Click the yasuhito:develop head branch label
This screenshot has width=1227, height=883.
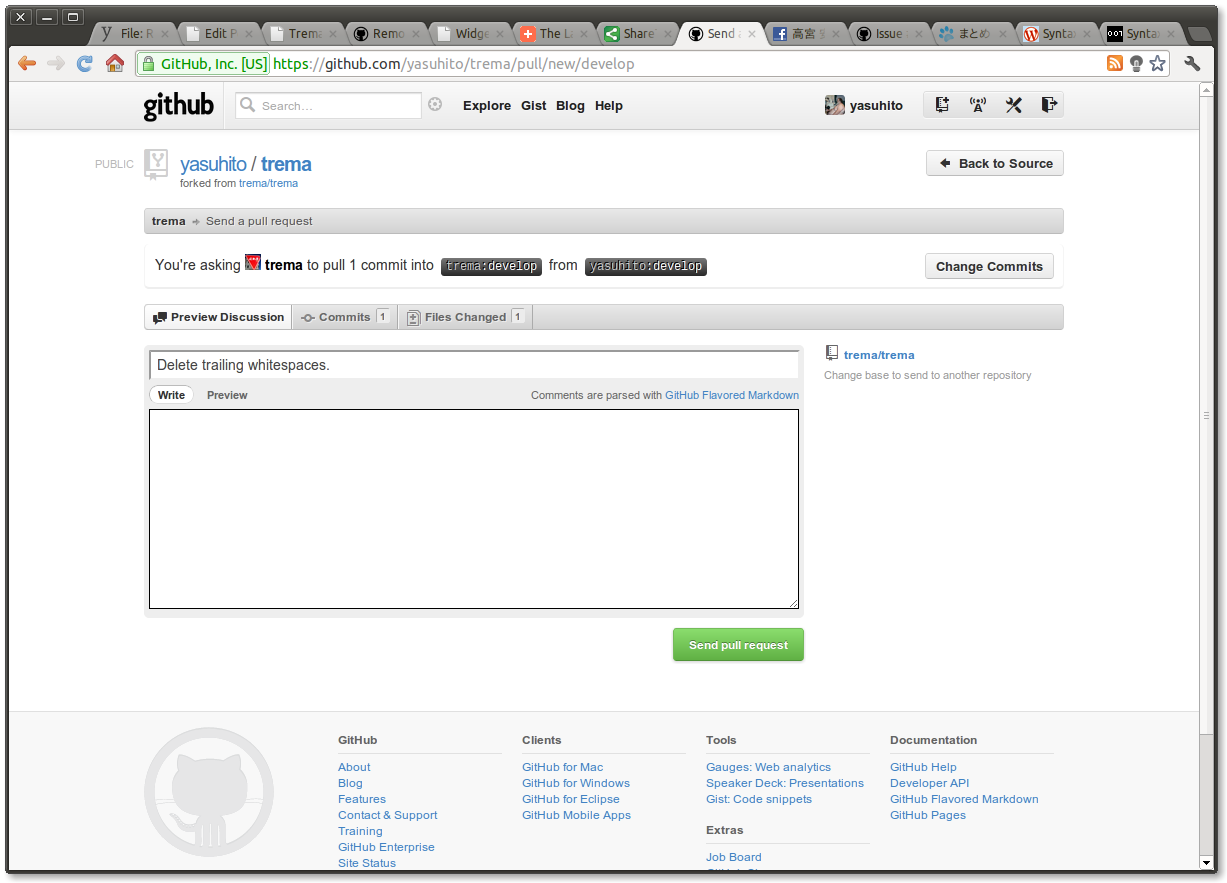(646, 266)
